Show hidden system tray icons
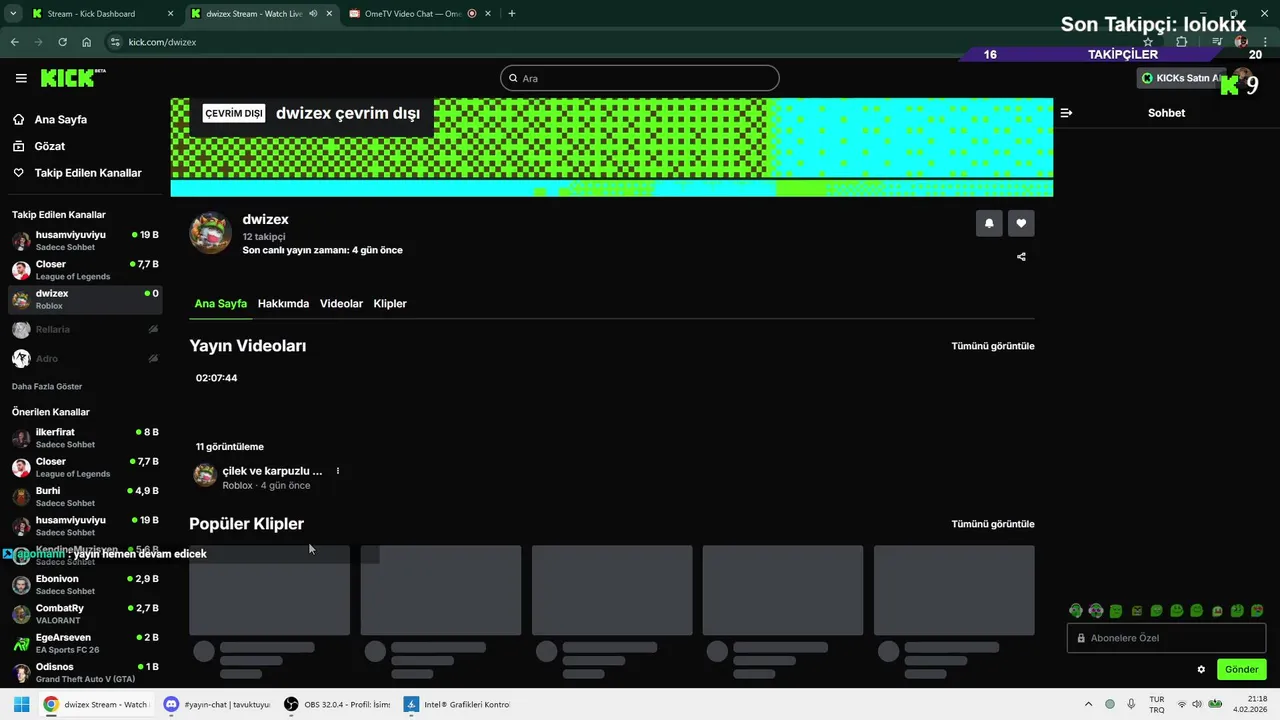The image size is (1280, 720). tap(1089, 704)
